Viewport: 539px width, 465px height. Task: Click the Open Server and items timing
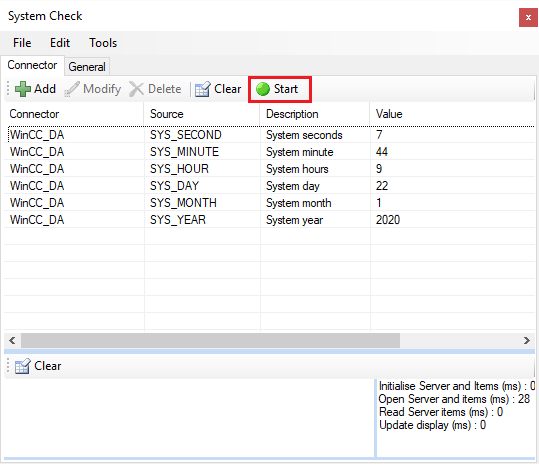click(454, 399)
